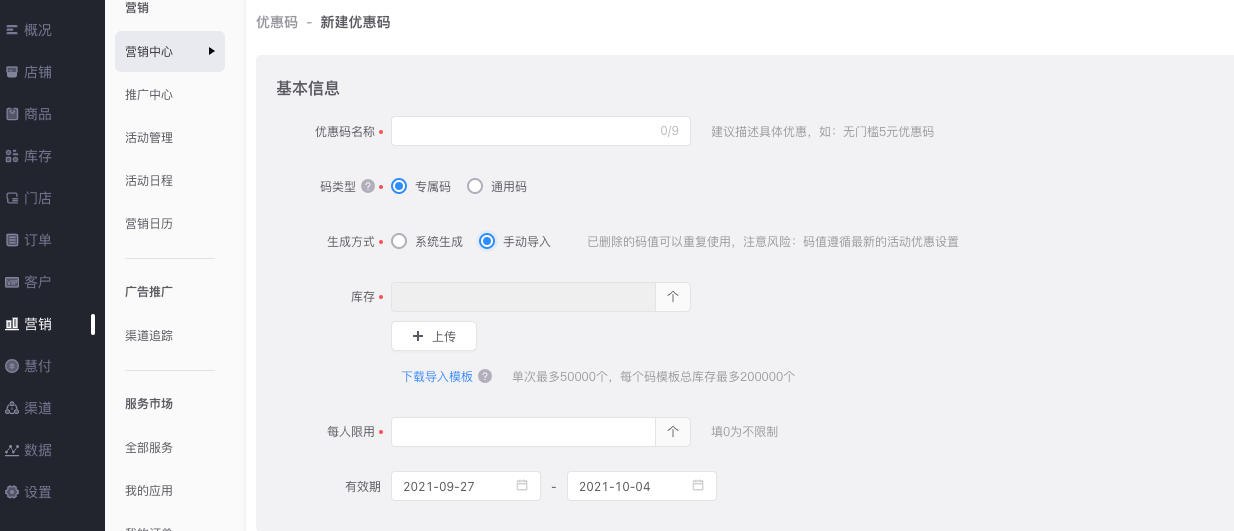Screen dimensions: 1234x531
Task: Click help icon beside 下载导入模板
Action: tap(485, 377)
